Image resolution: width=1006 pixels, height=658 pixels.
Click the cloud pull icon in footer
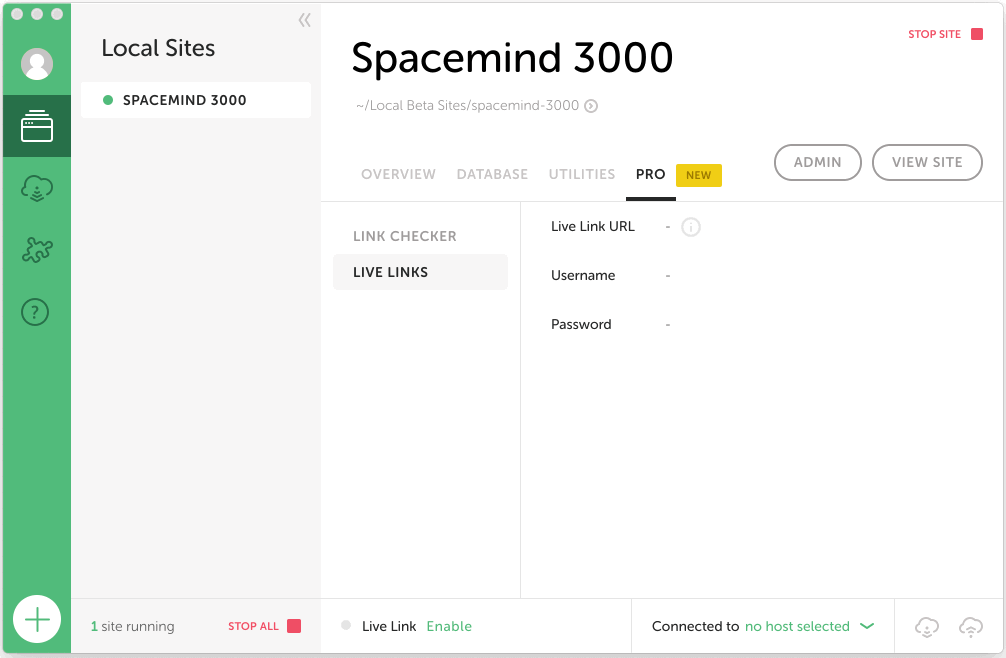point(927,627)
